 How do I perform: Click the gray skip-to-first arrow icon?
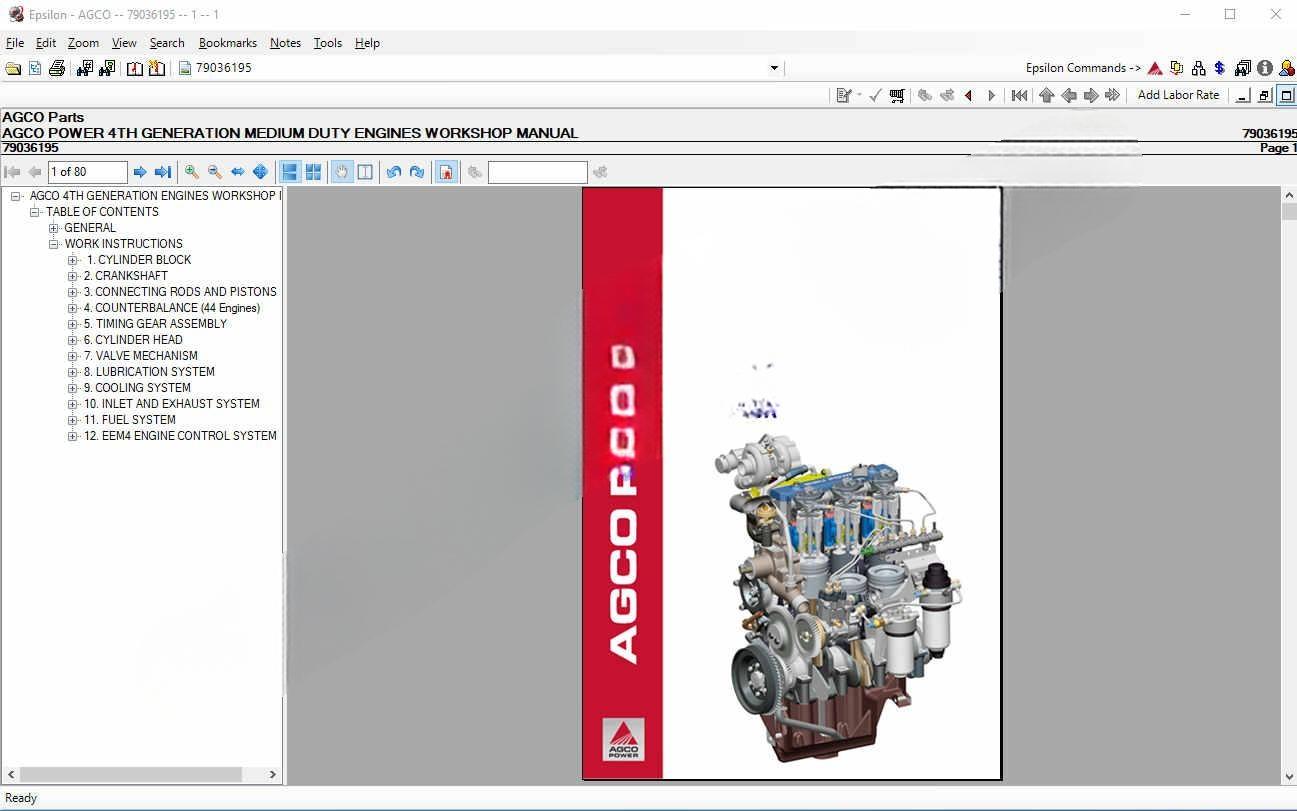tap(1019, 95)
